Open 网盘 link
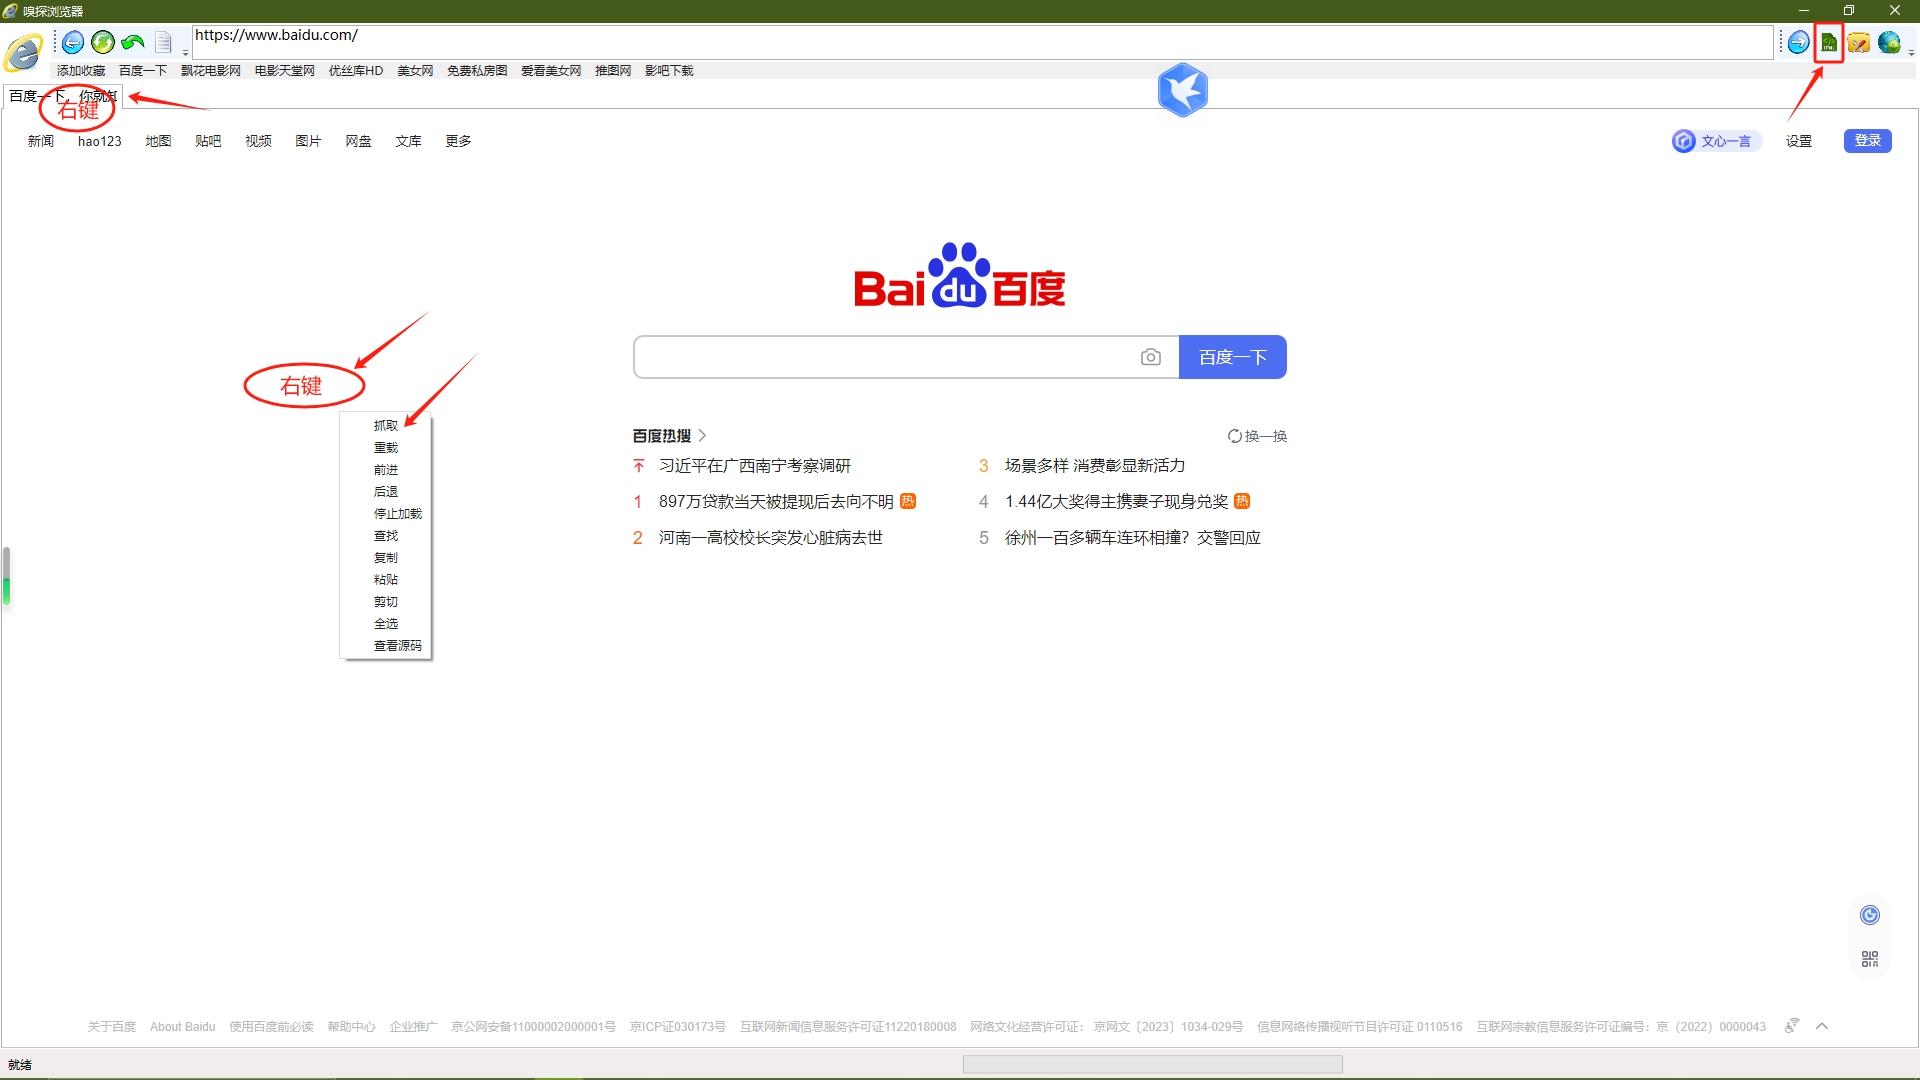 [x=358, y=141]
